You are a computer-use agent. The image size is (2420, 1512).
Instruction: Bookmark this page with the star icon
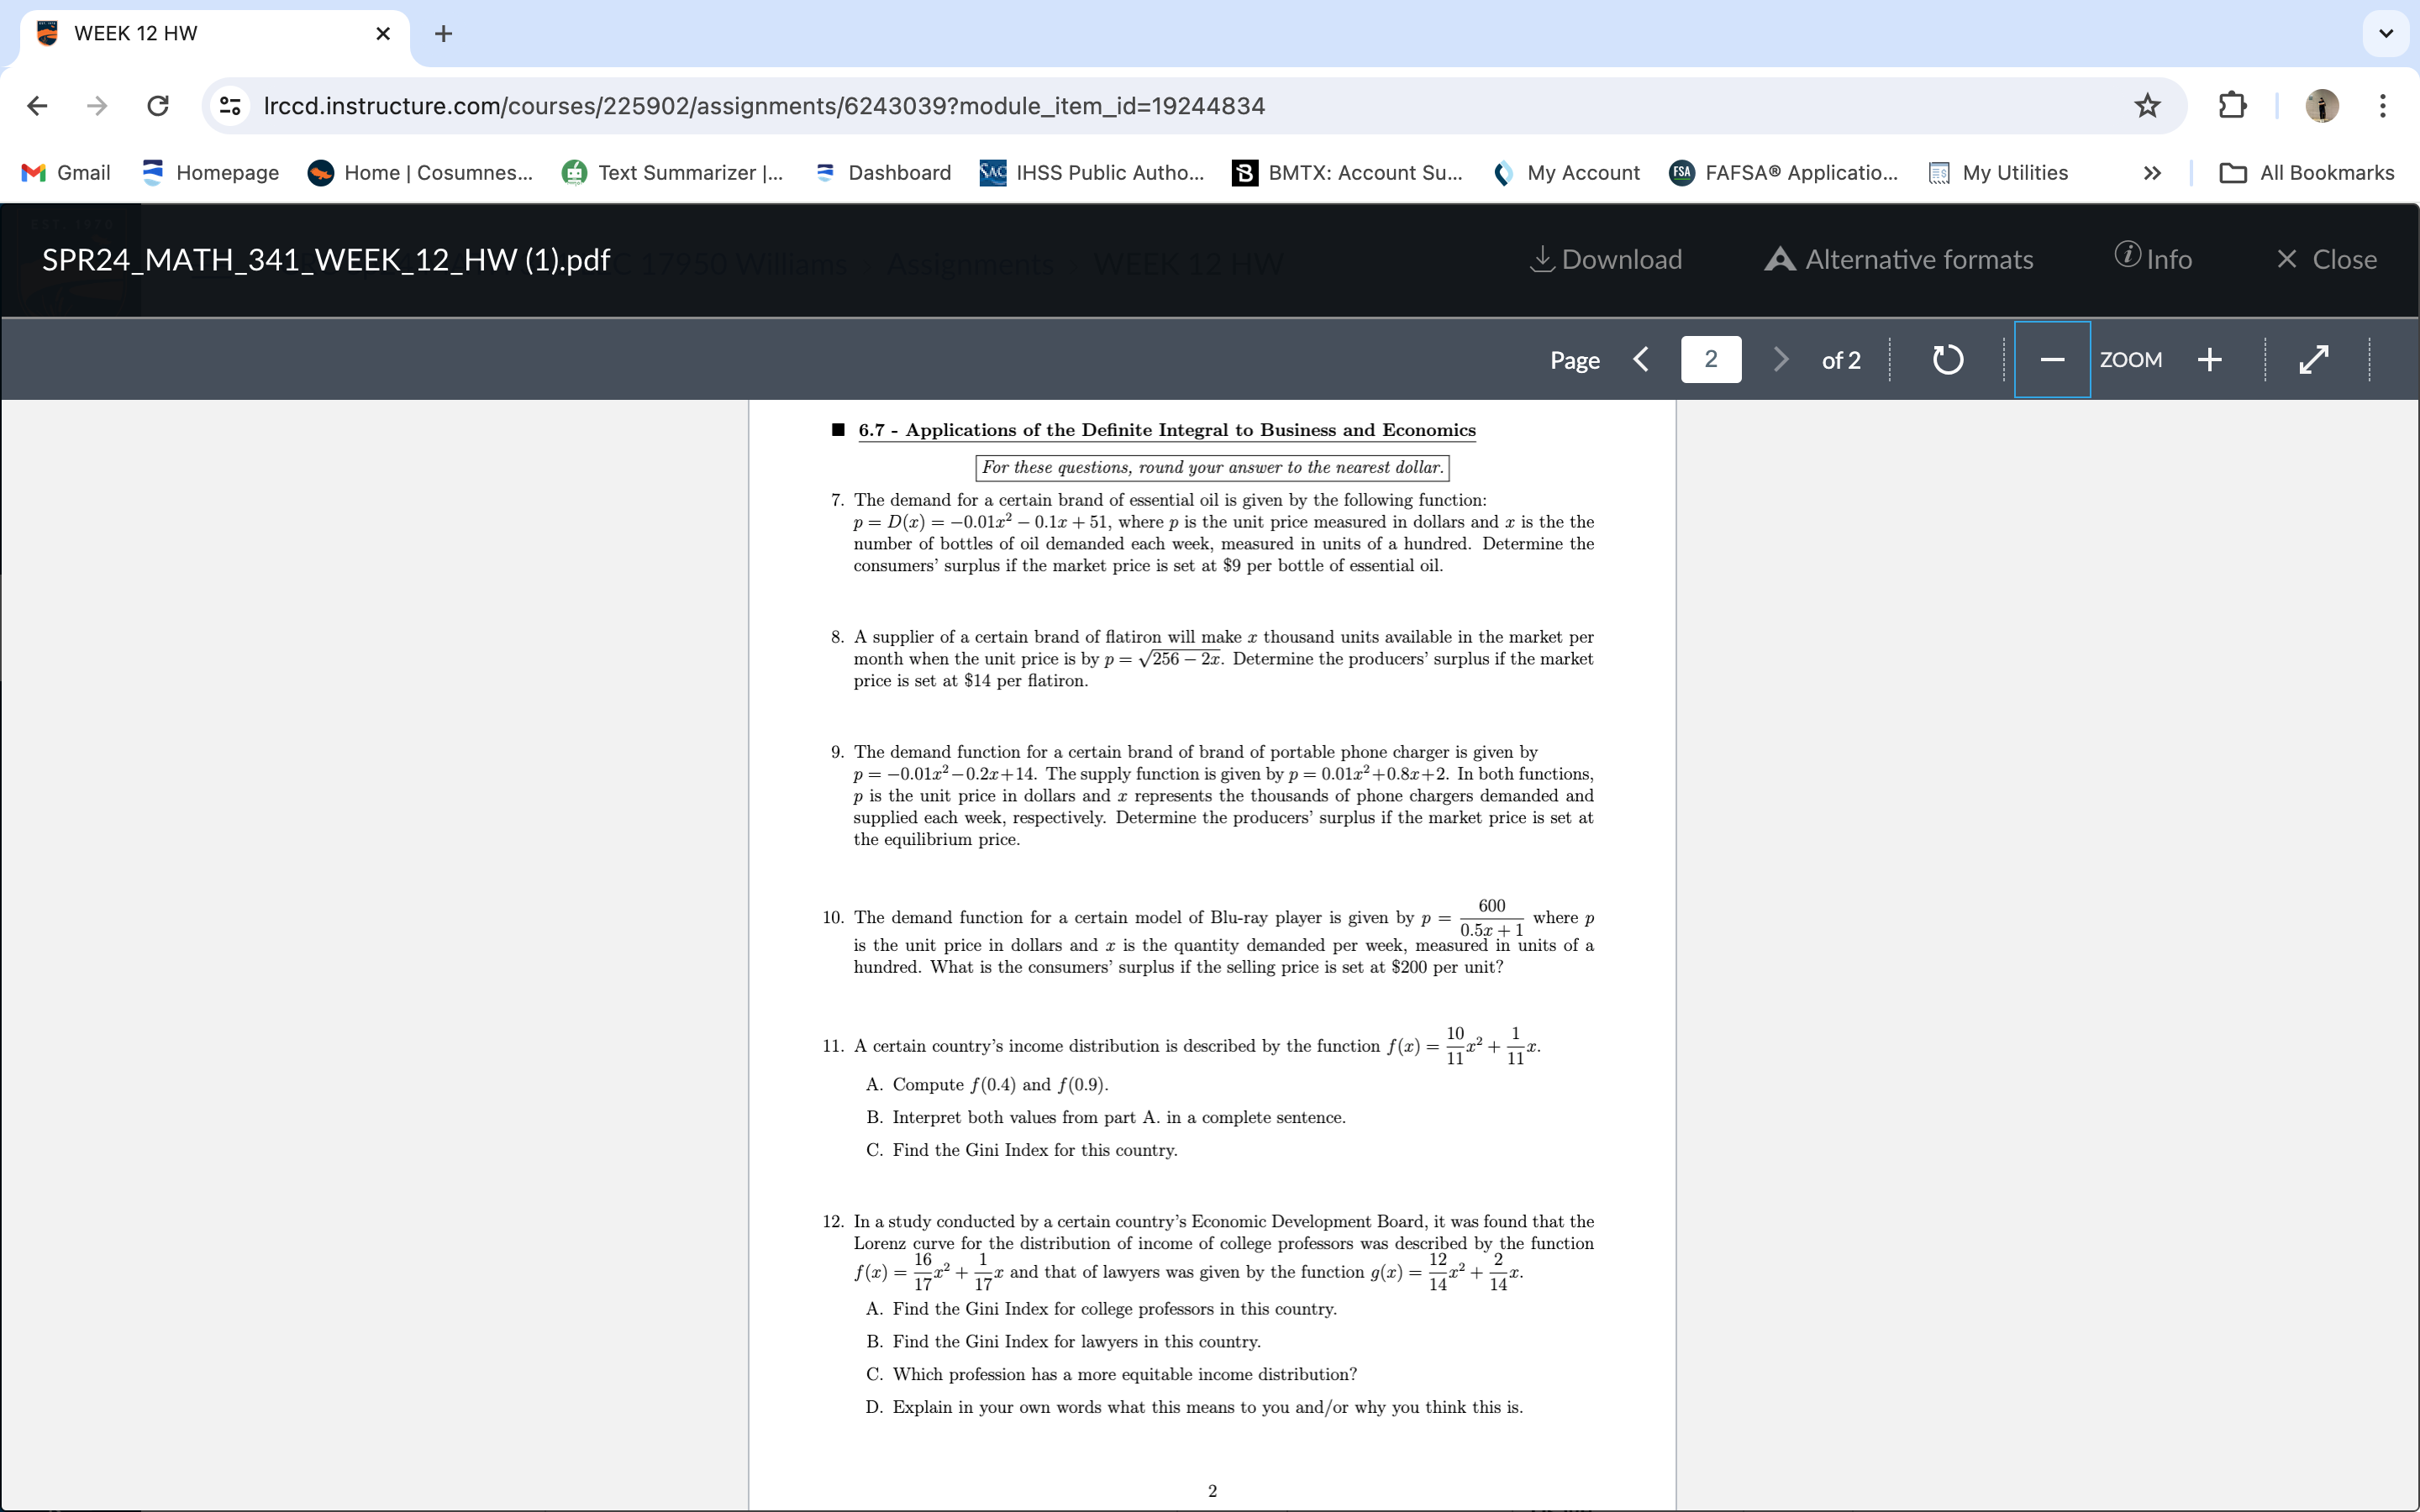coord(2145,106)
